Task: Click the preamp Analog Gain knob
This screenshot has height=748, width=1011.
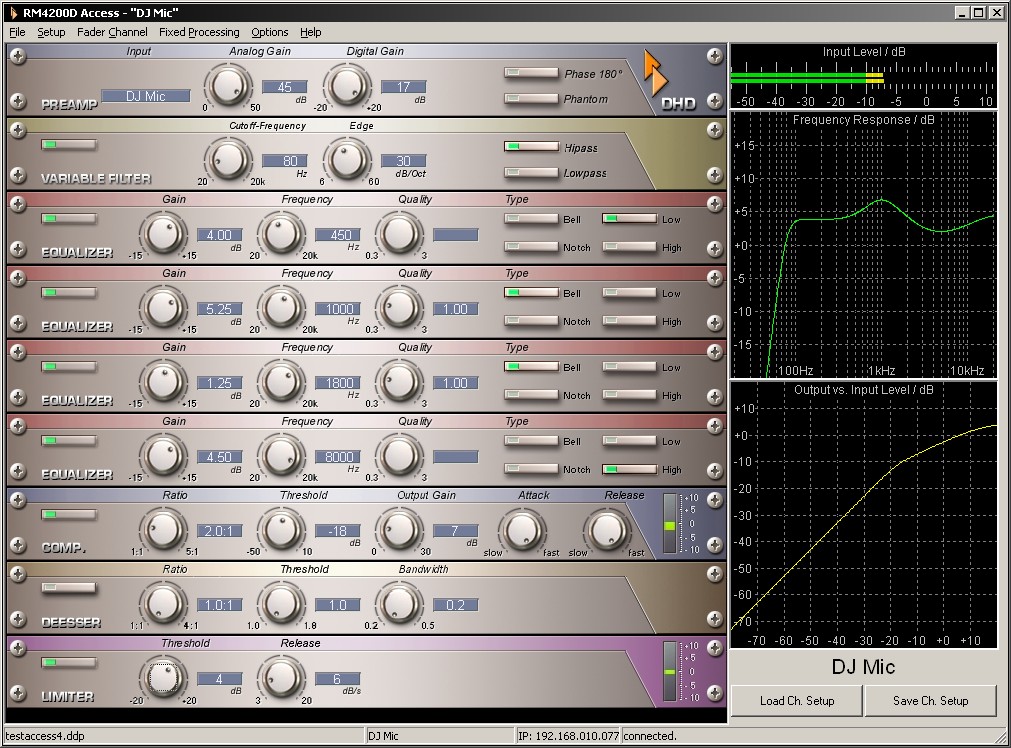Action: tap(228, 86)
